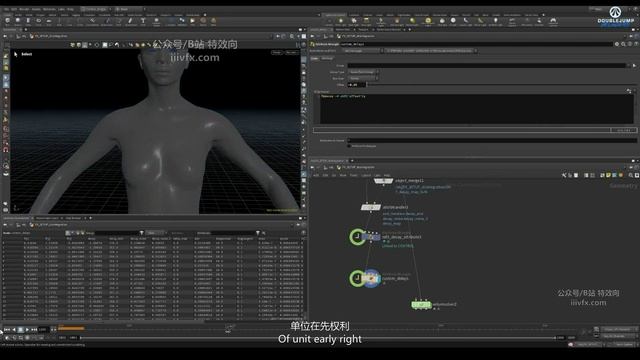The width and height of the screenshot is (640, 360).
Task: Open the Windows menu
Action: pos(49,9)
